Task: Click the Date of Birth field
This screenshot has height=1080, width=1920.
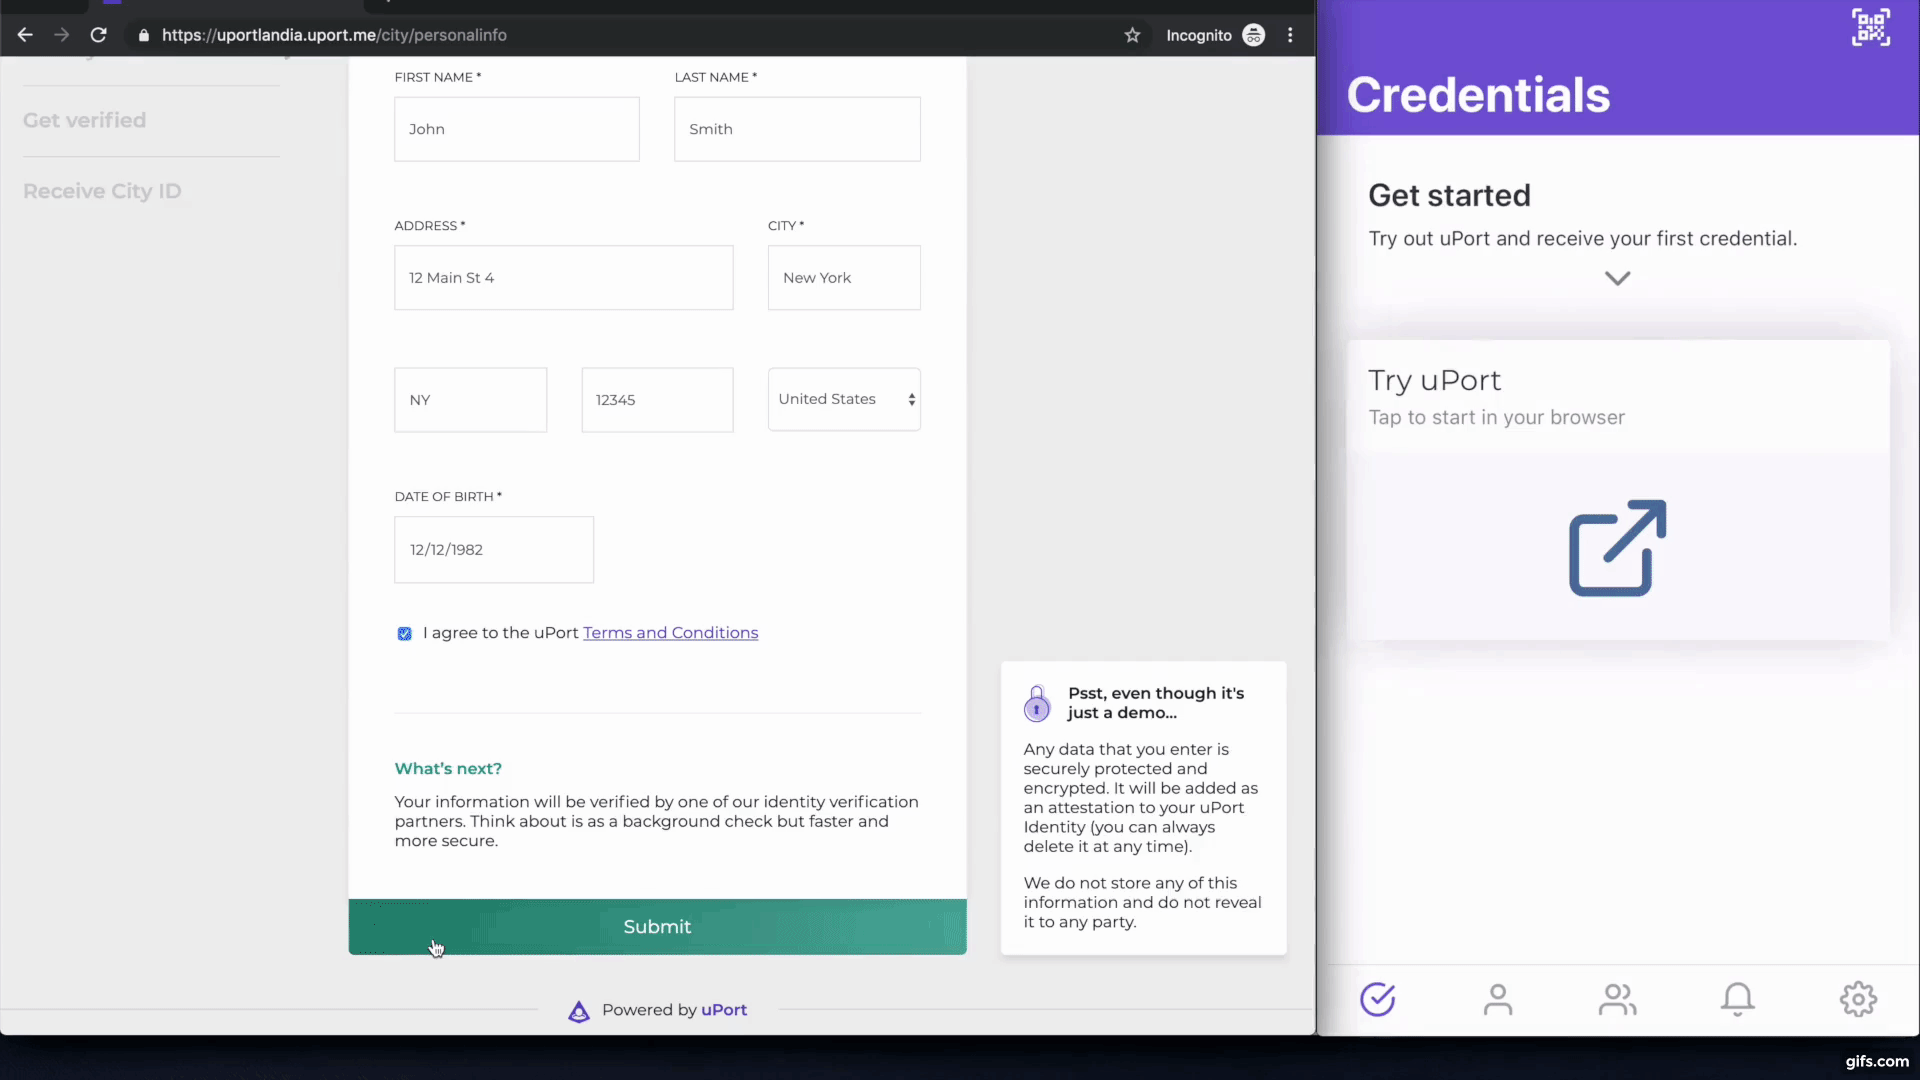Action: tap(494, 550)
